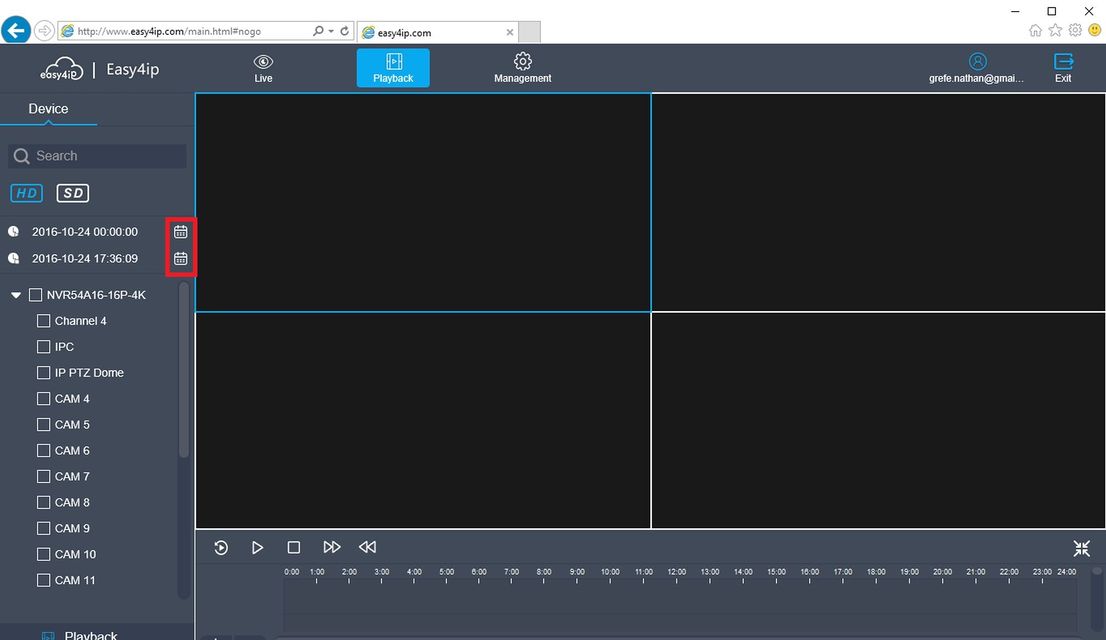Open the grefe.nathan account profile
This screenshot has height=640, width=1106.
pyautogui.click(x=976, y=68)
